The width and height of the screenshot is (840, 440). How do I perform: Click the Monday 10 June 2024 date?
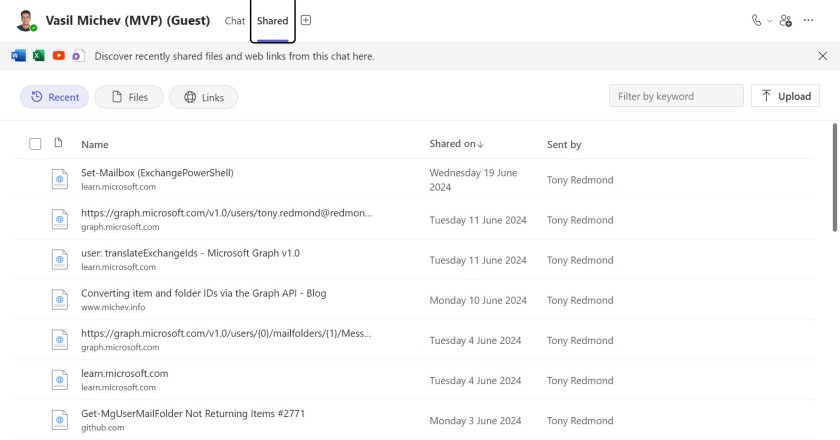click(478, 300)
